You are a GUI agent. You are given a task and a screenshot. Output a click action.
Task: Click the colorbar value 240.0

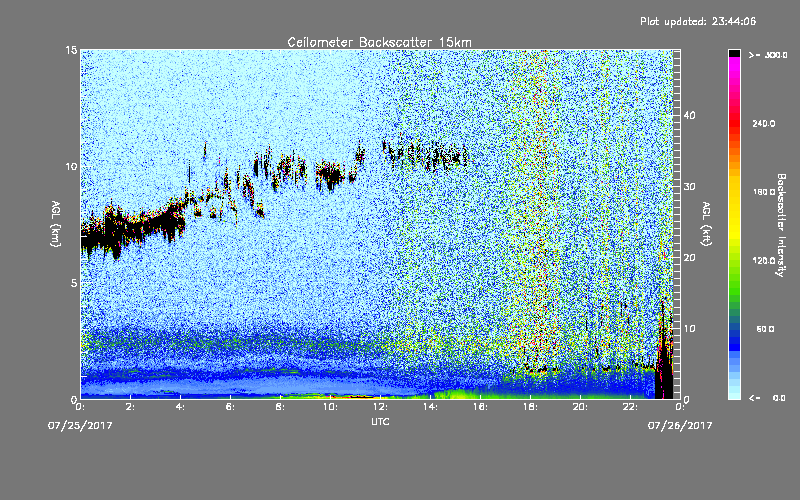[x=764, y=124]
